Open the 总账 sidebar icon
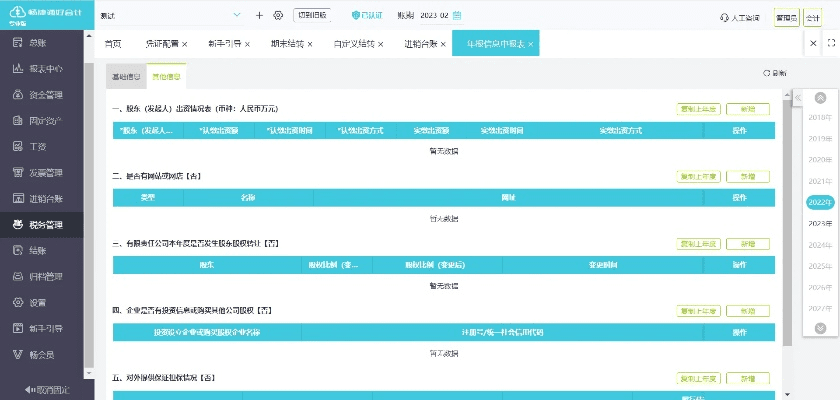The width and height of the screenshot is (840, 400). (18, 42)
